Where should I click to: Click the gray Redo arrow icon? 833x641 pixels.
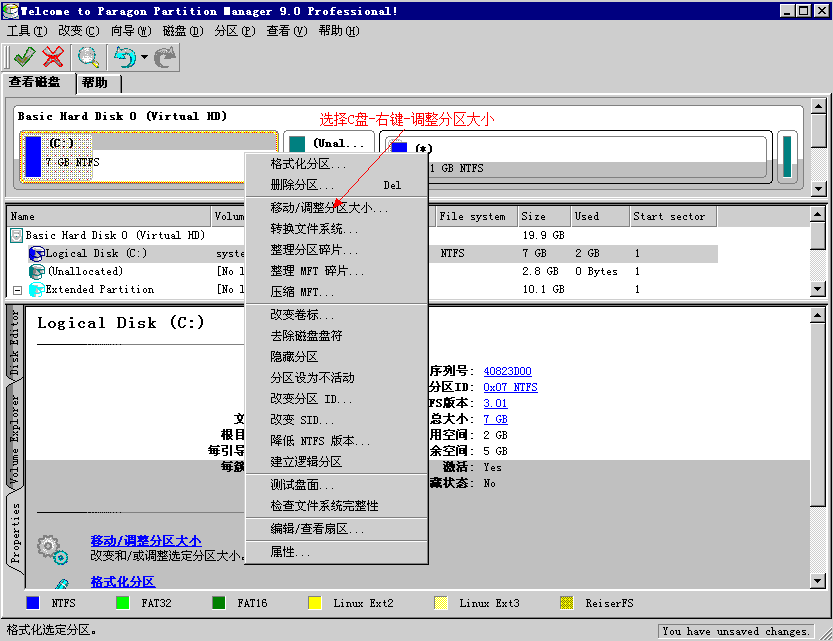(x=165, y=57)
